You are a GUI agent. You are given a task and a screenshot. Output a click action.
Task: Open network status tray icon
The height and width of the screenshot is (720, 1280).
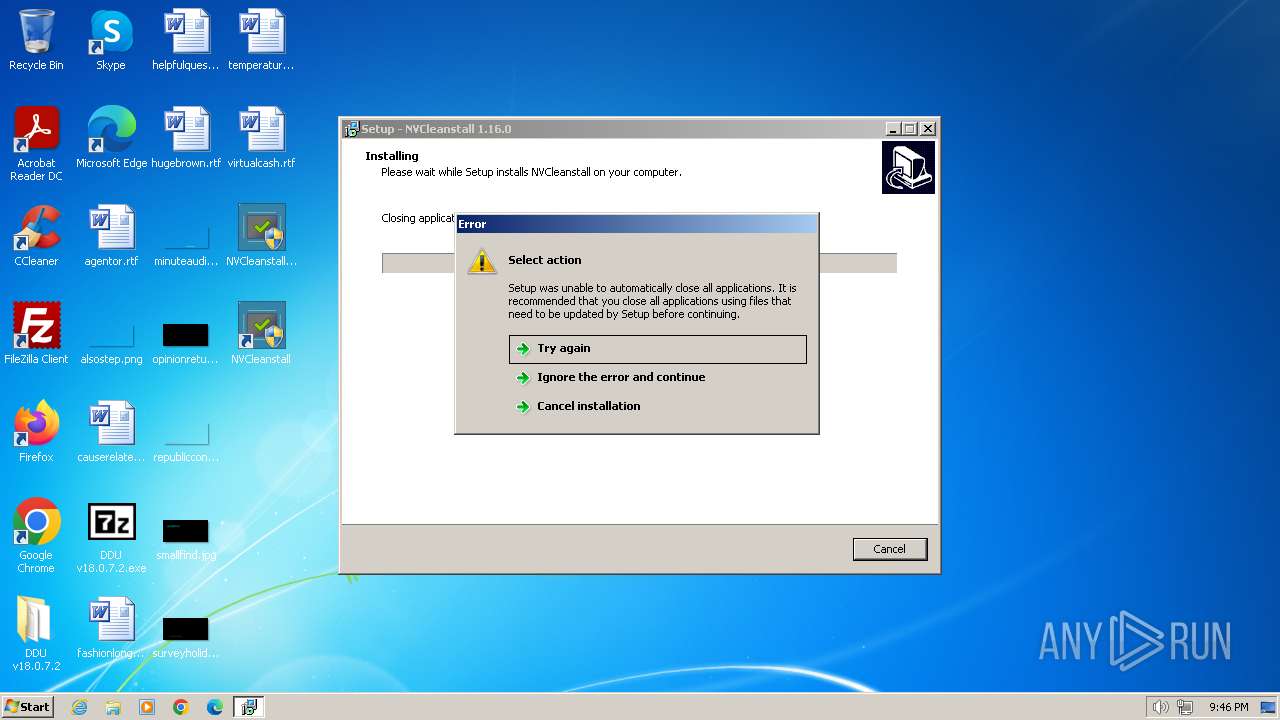point(1185,707)
